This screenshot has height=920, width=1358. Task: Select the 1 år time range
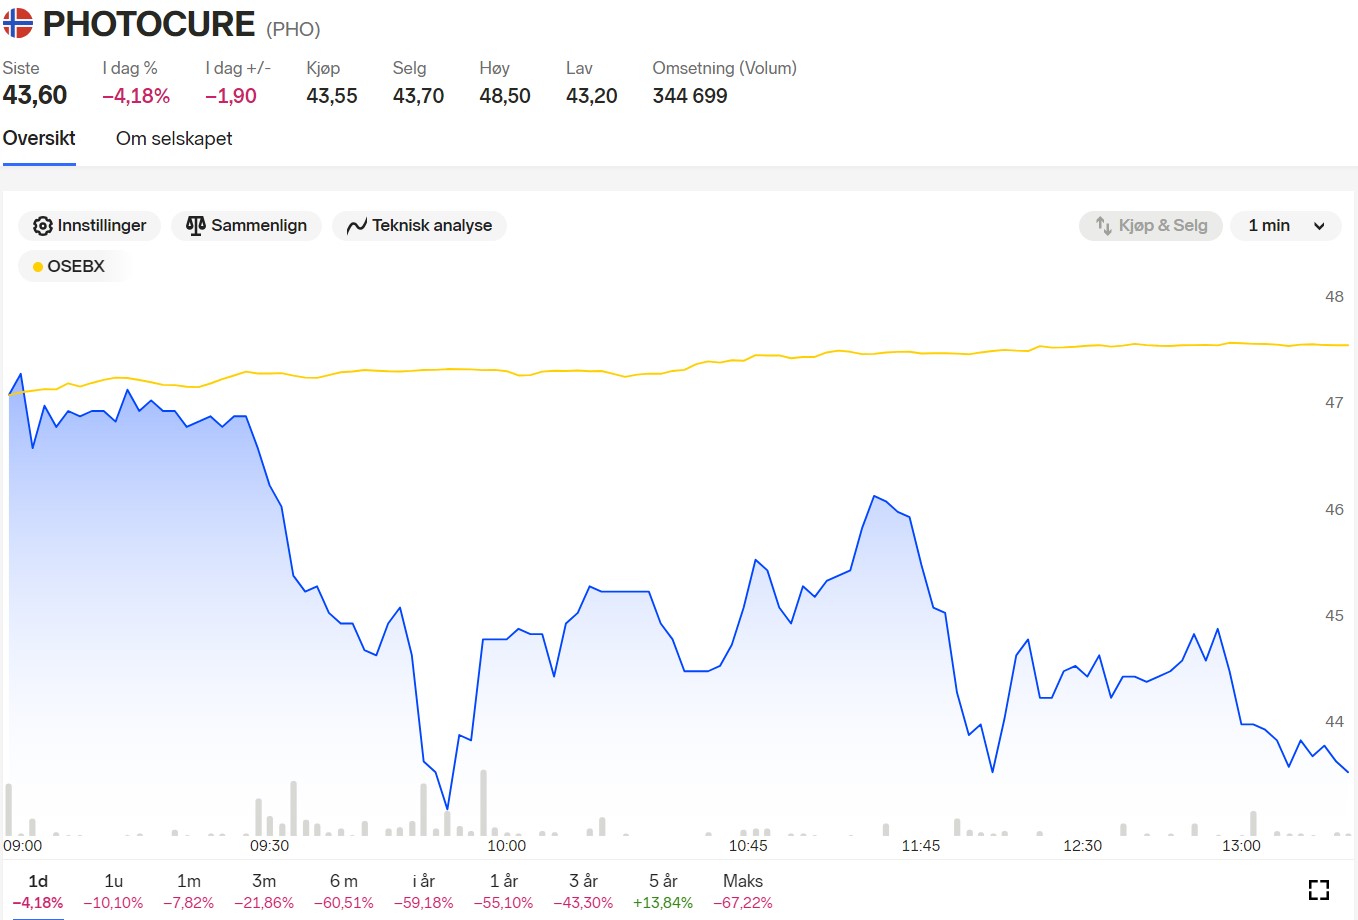tap(503, 890)
